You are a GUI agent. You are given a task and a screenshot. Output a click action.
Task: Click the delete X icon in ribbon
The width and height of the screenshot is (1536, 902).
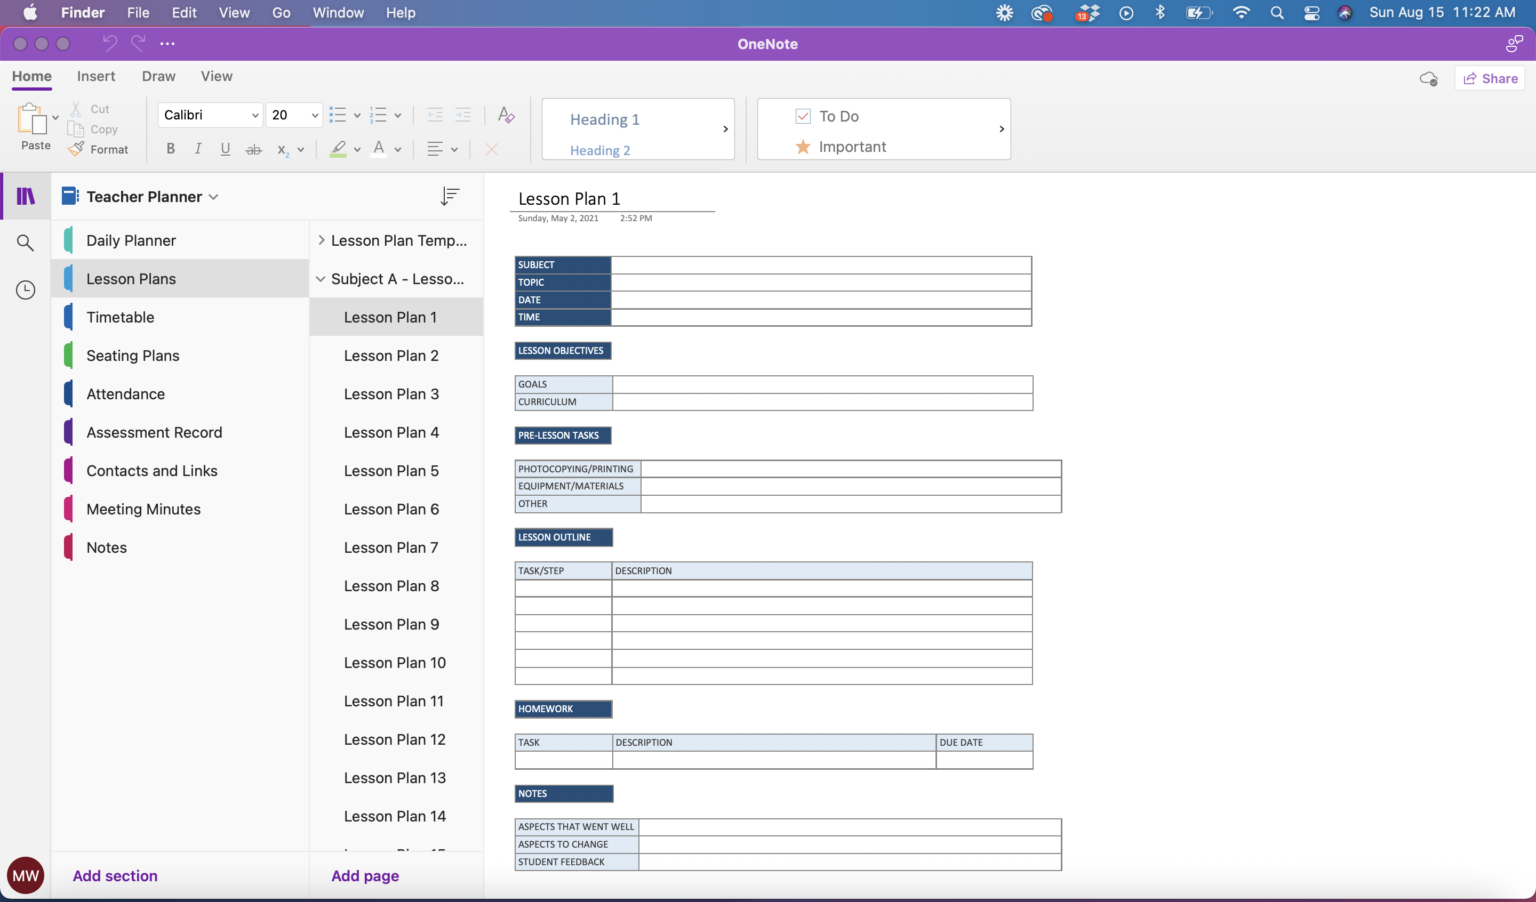(491, 149)
